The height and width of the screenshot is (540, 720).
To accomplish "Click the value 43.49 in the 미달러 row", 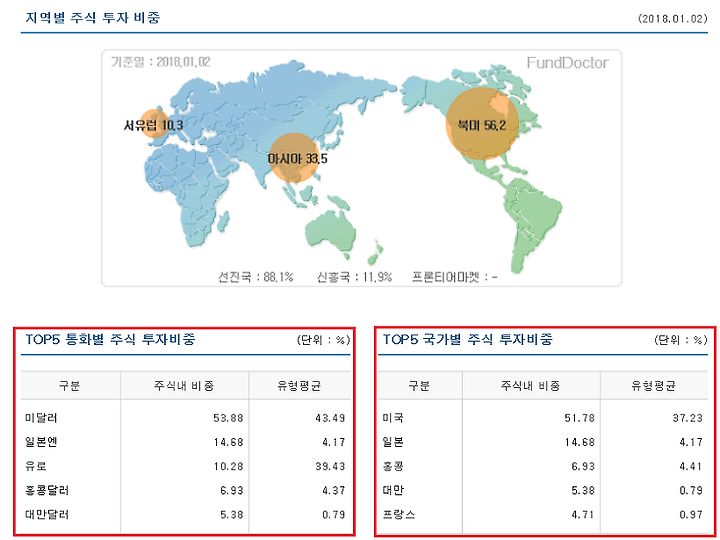I will click(x=330, y=418).
